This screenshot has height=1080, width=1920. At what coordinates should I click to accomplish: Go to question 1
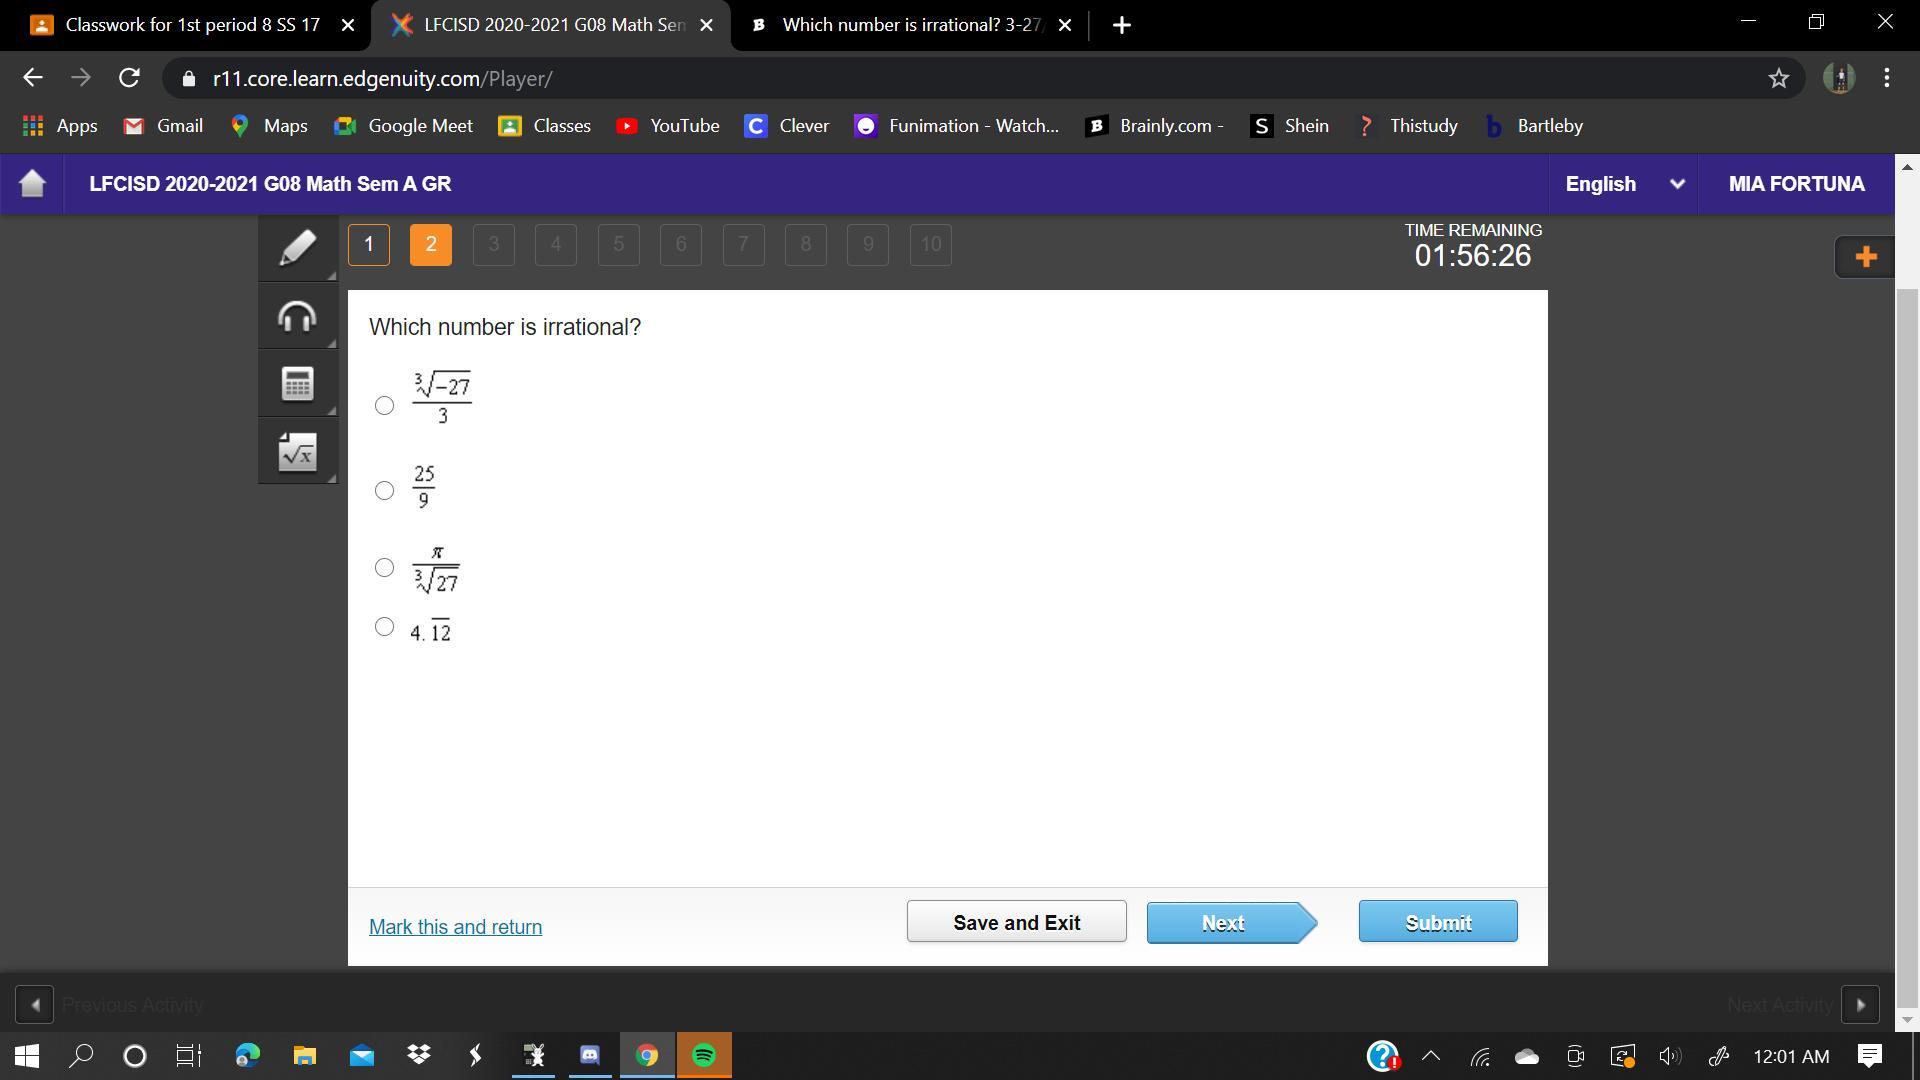pos(369,245)
